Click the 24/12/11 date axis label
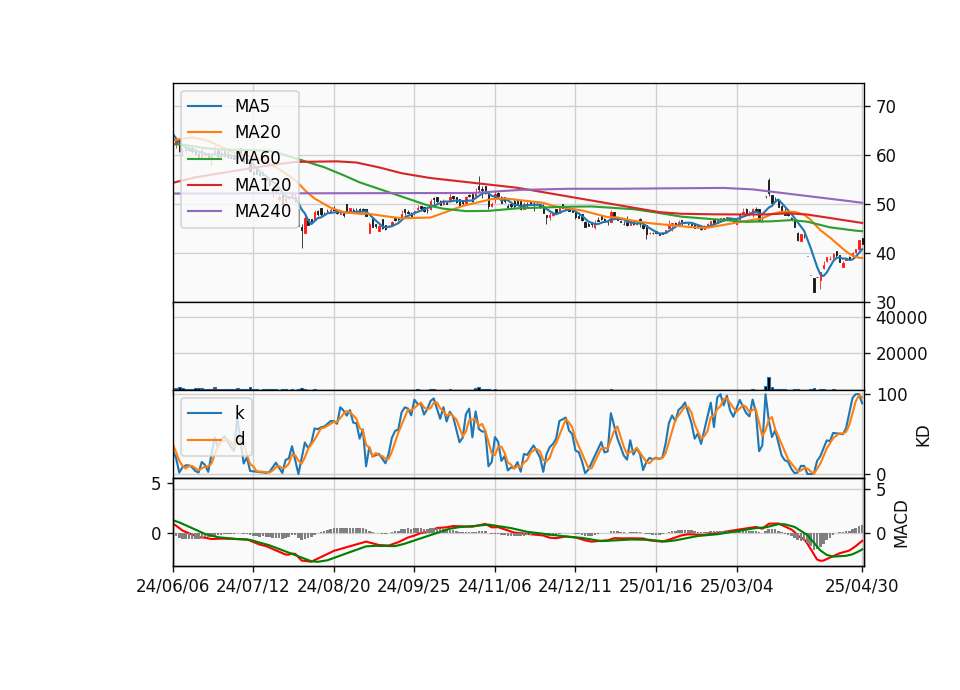Screen dimensions: 960x690 pyautogui.click(x=575, y=586)
